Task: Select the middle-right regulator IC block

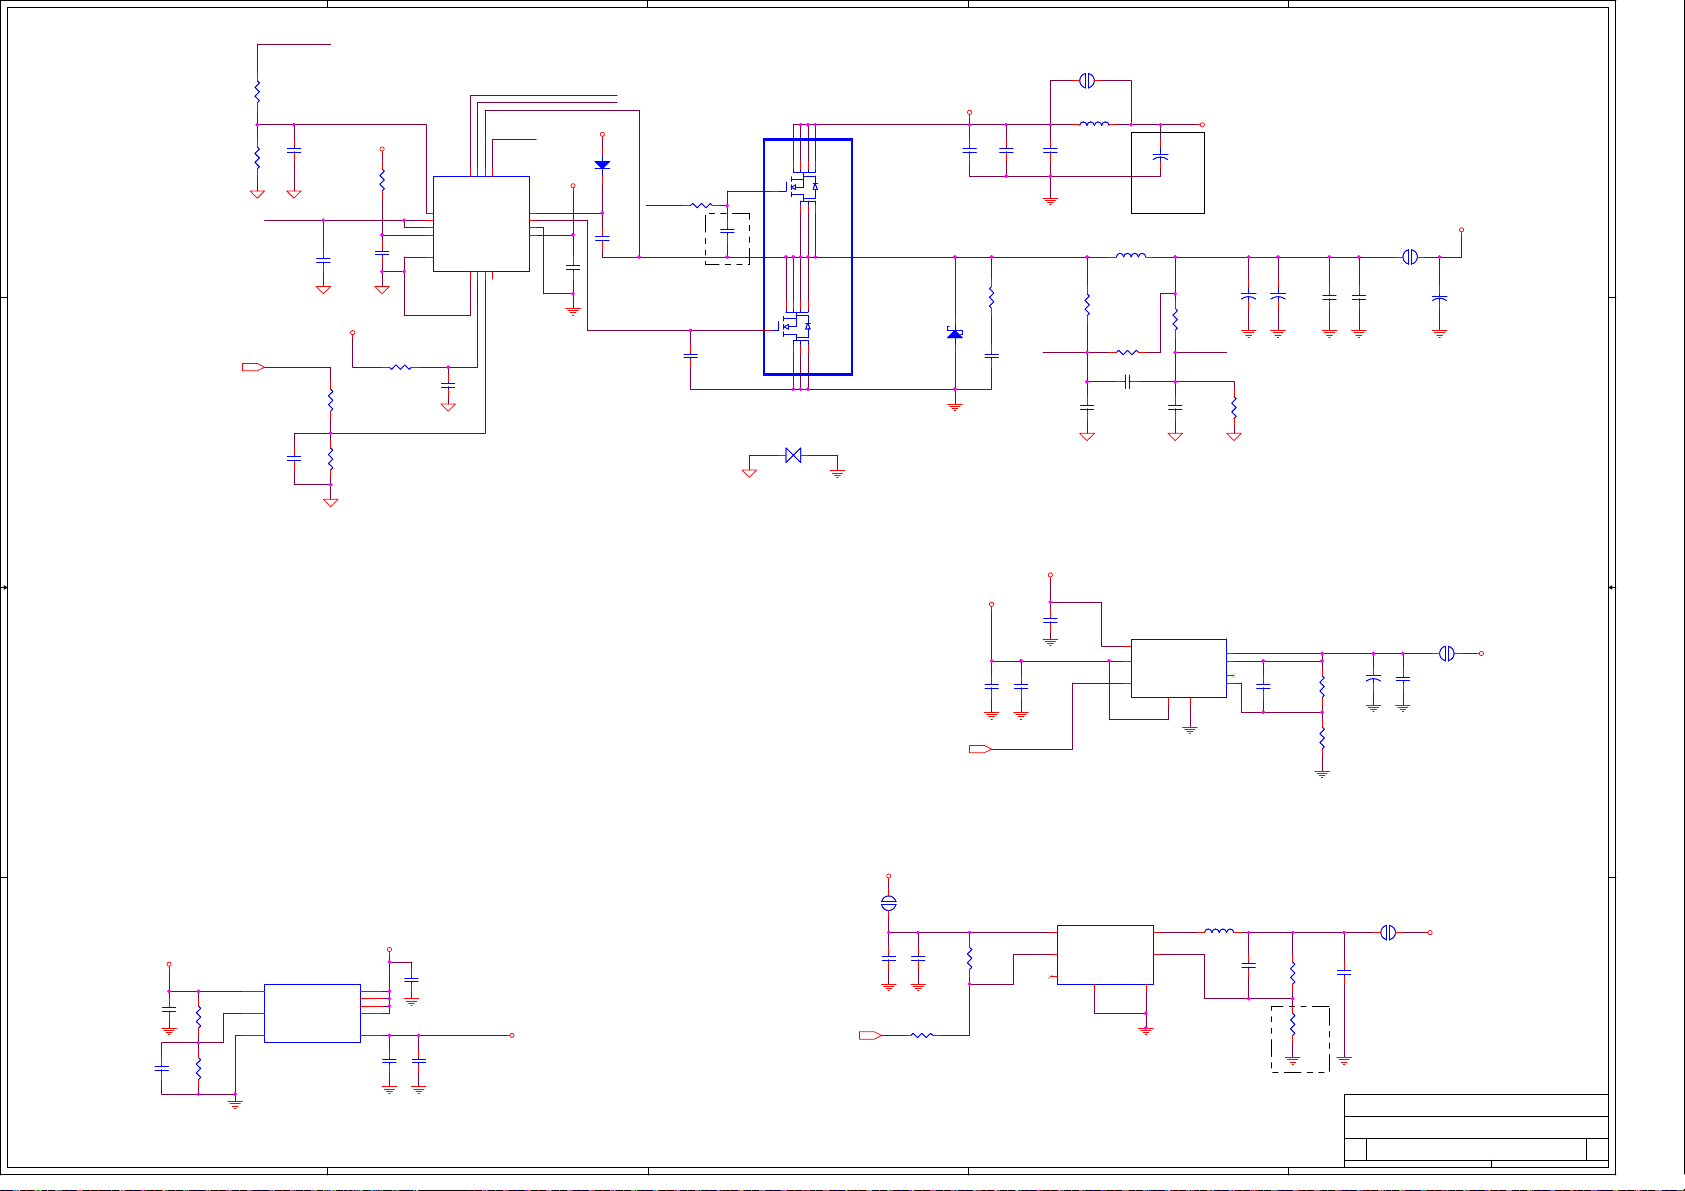Action: [x=1179, y=668]
